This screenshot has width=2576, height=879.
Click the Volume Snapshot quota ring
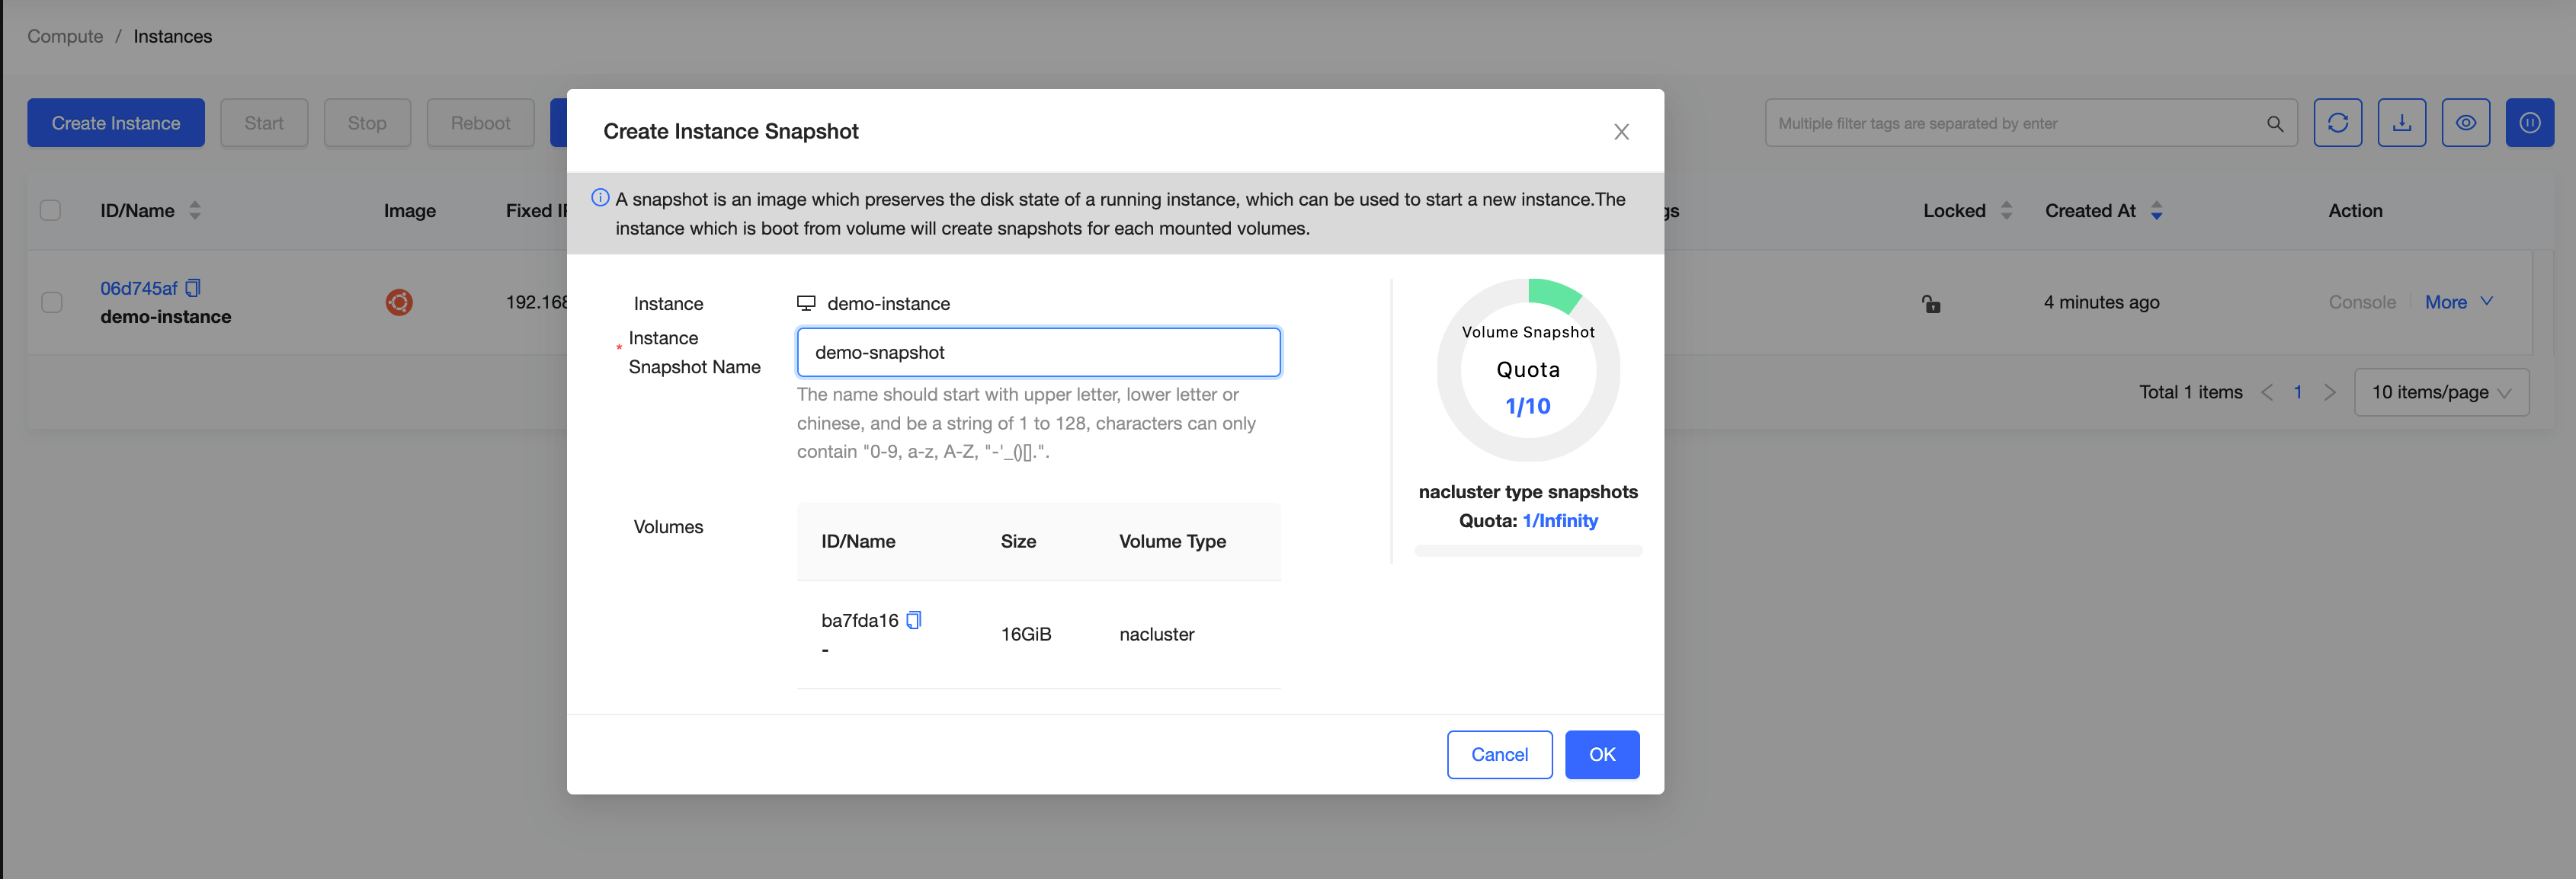(x=1527, y=369)
